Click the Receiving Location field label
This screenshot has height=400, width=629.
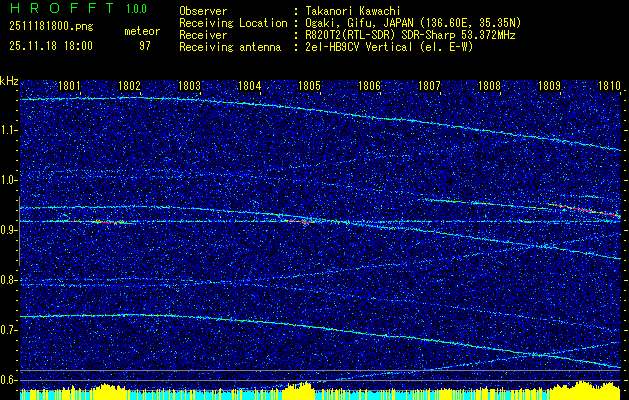pos(233,23)
